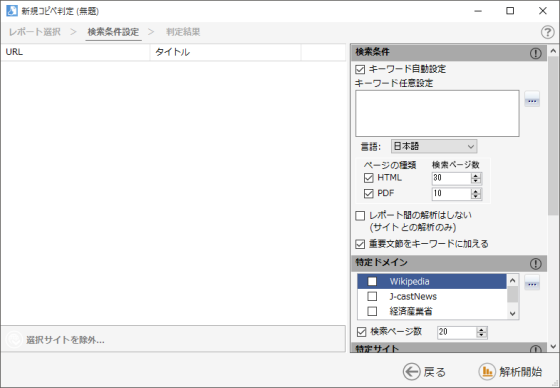Viewport: 560px width, 388px height.
Task: Enable レポート間の解析はしない checkbox
Action: coord(360,215)
